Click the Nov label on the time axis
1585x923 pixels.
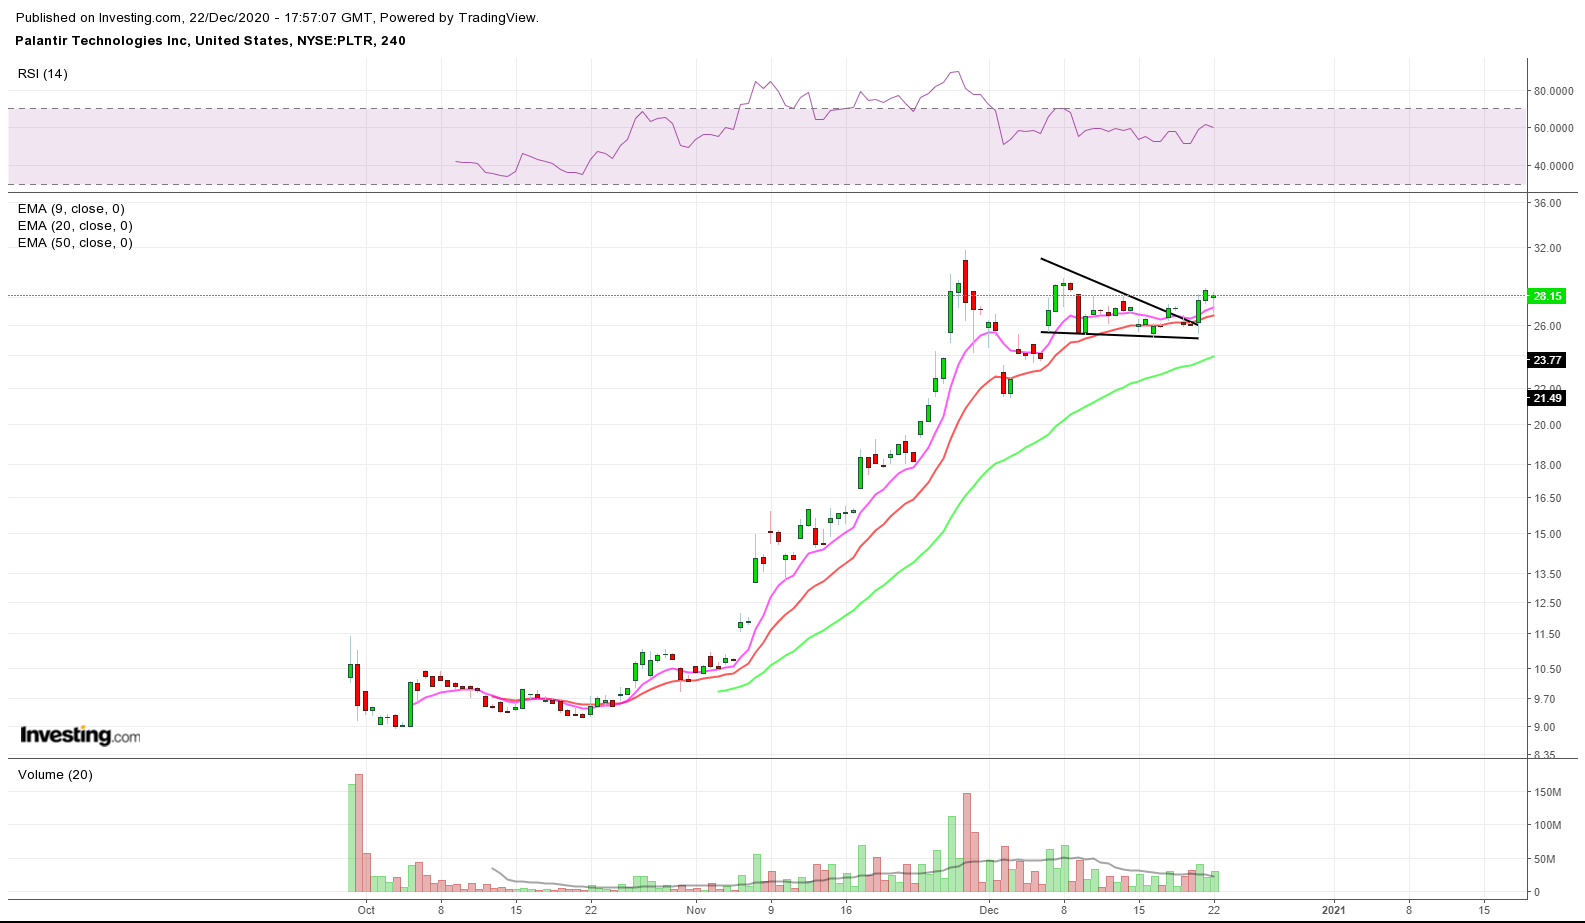tap(697, 910)
